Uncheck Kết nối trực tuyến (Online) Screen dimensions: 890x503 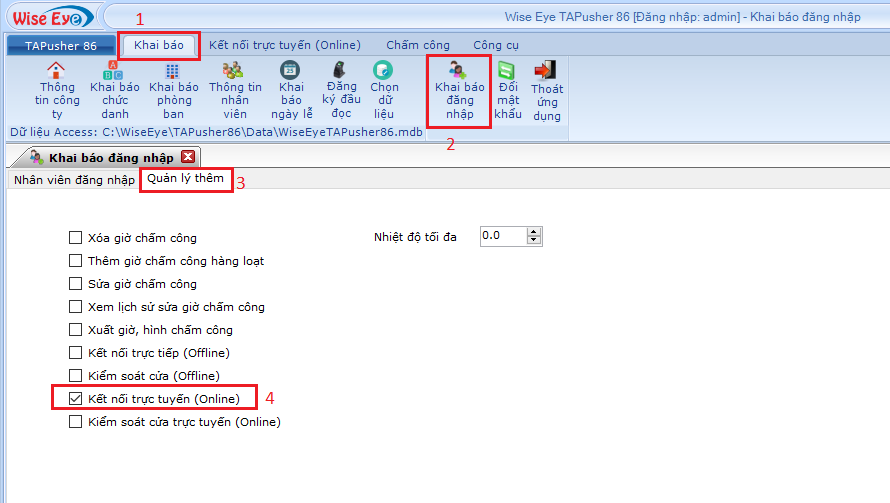pos(75,399)
